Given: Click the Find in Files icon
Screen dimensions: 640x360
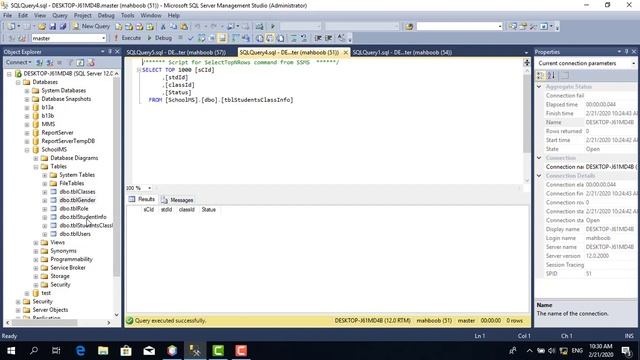Looking at the screenshot, I should pos(409,27).
